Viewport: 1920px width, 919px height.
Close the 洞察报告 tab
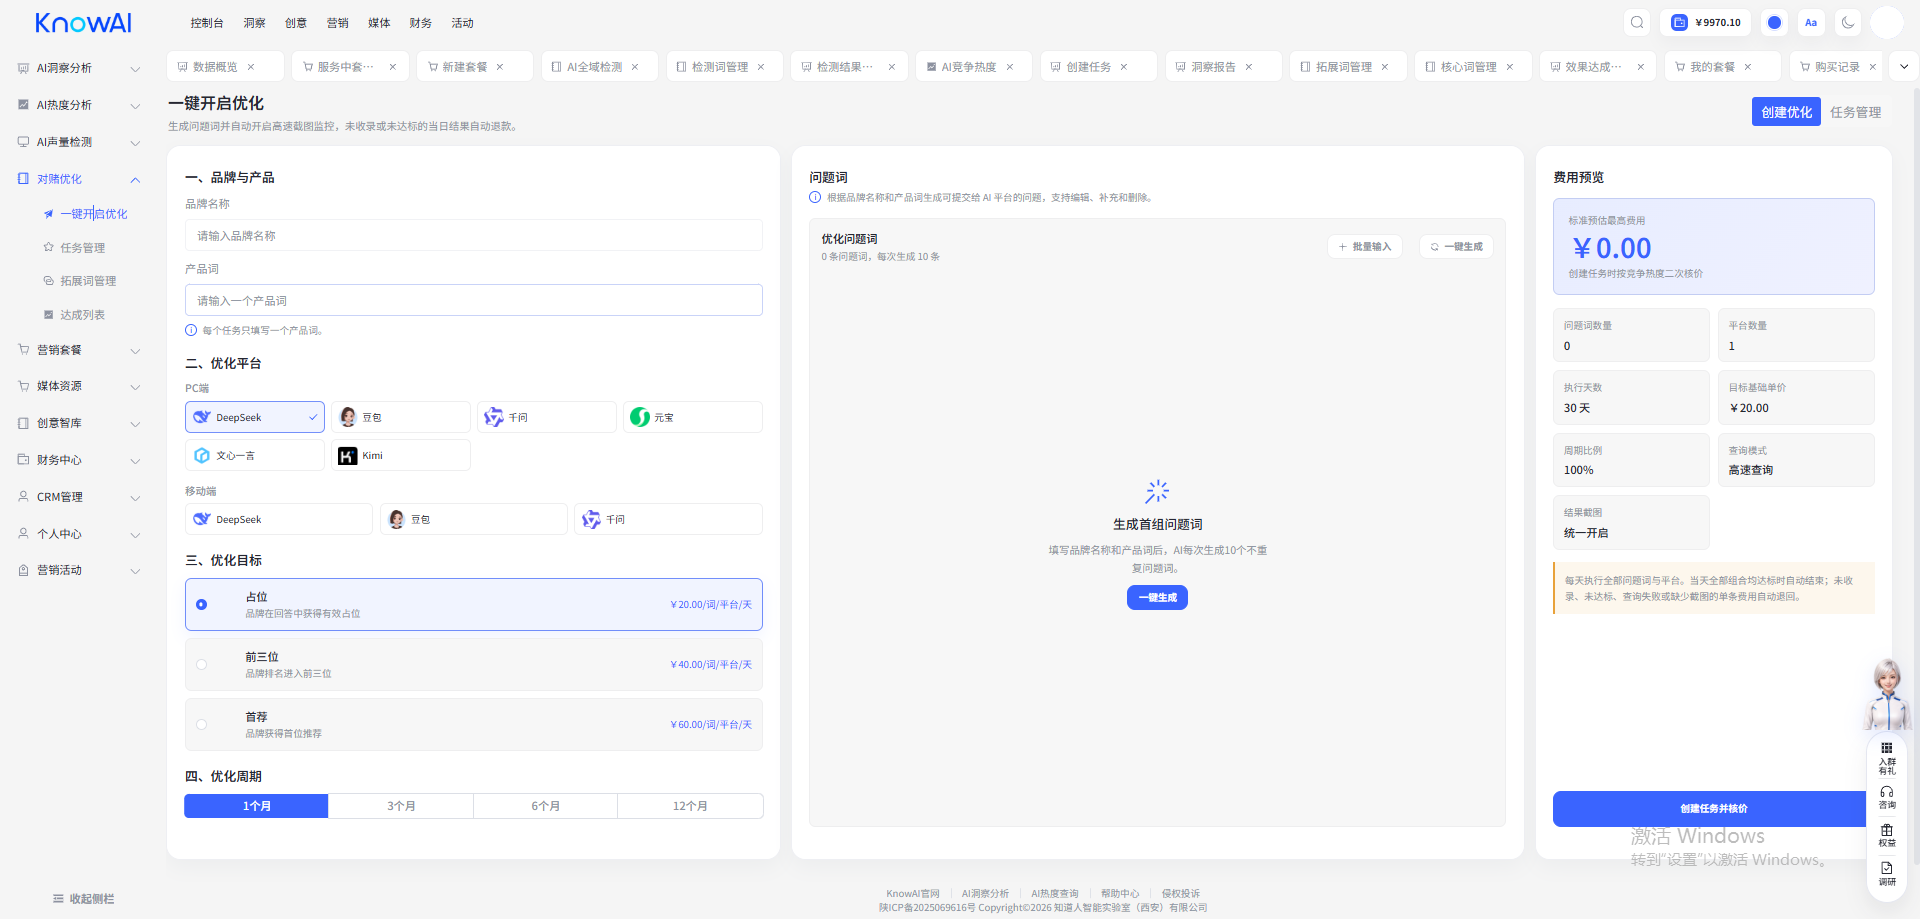1249,67
